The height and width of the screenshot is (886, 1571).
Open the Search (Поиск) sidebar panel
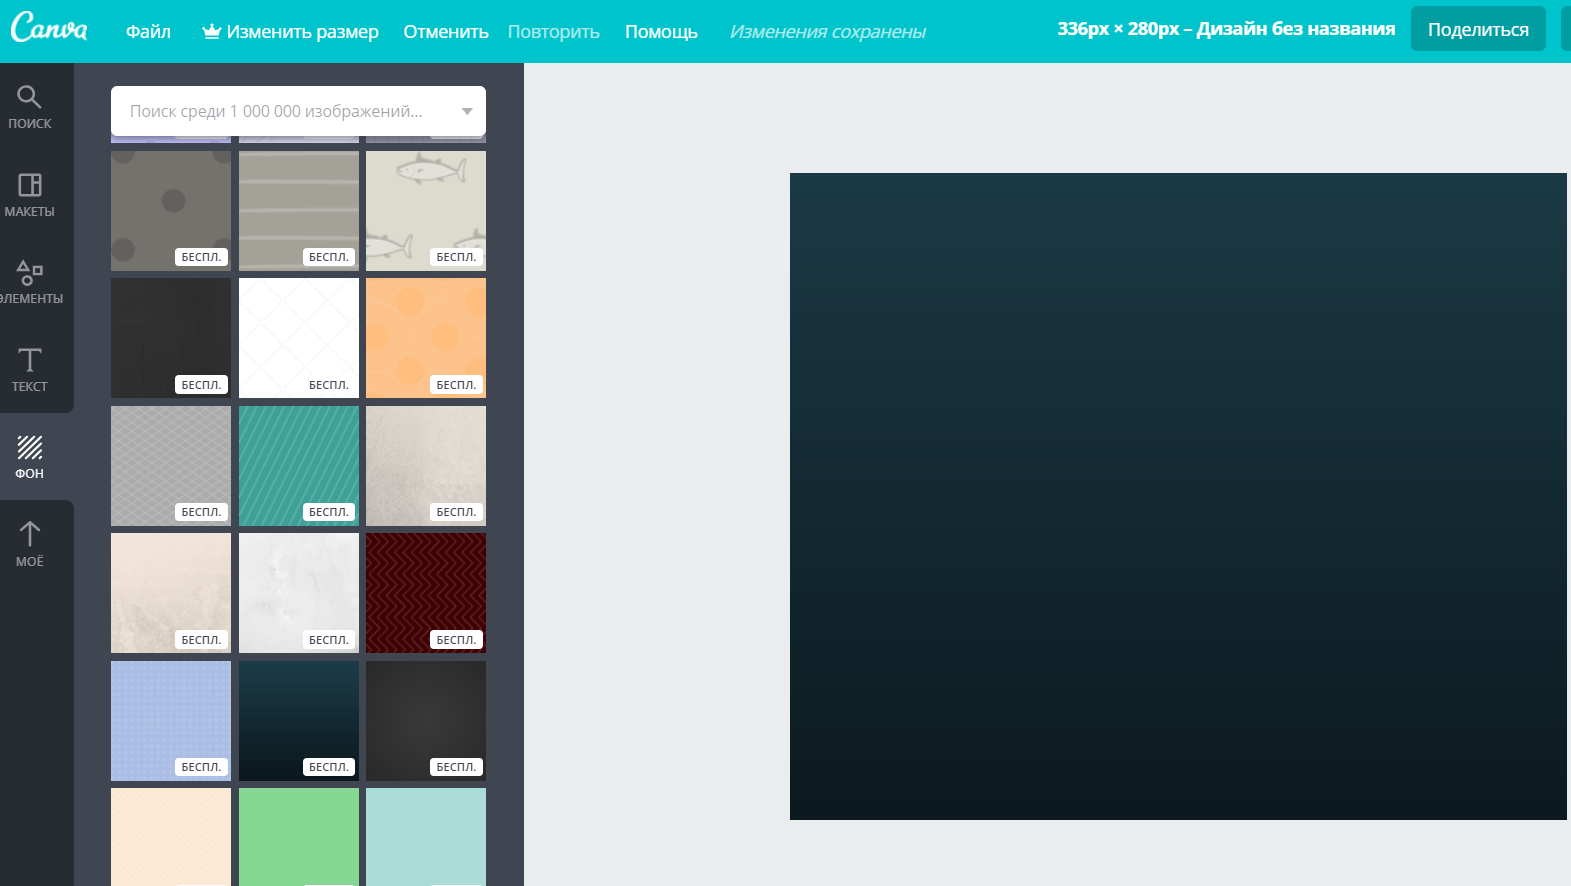pos(30,107)
